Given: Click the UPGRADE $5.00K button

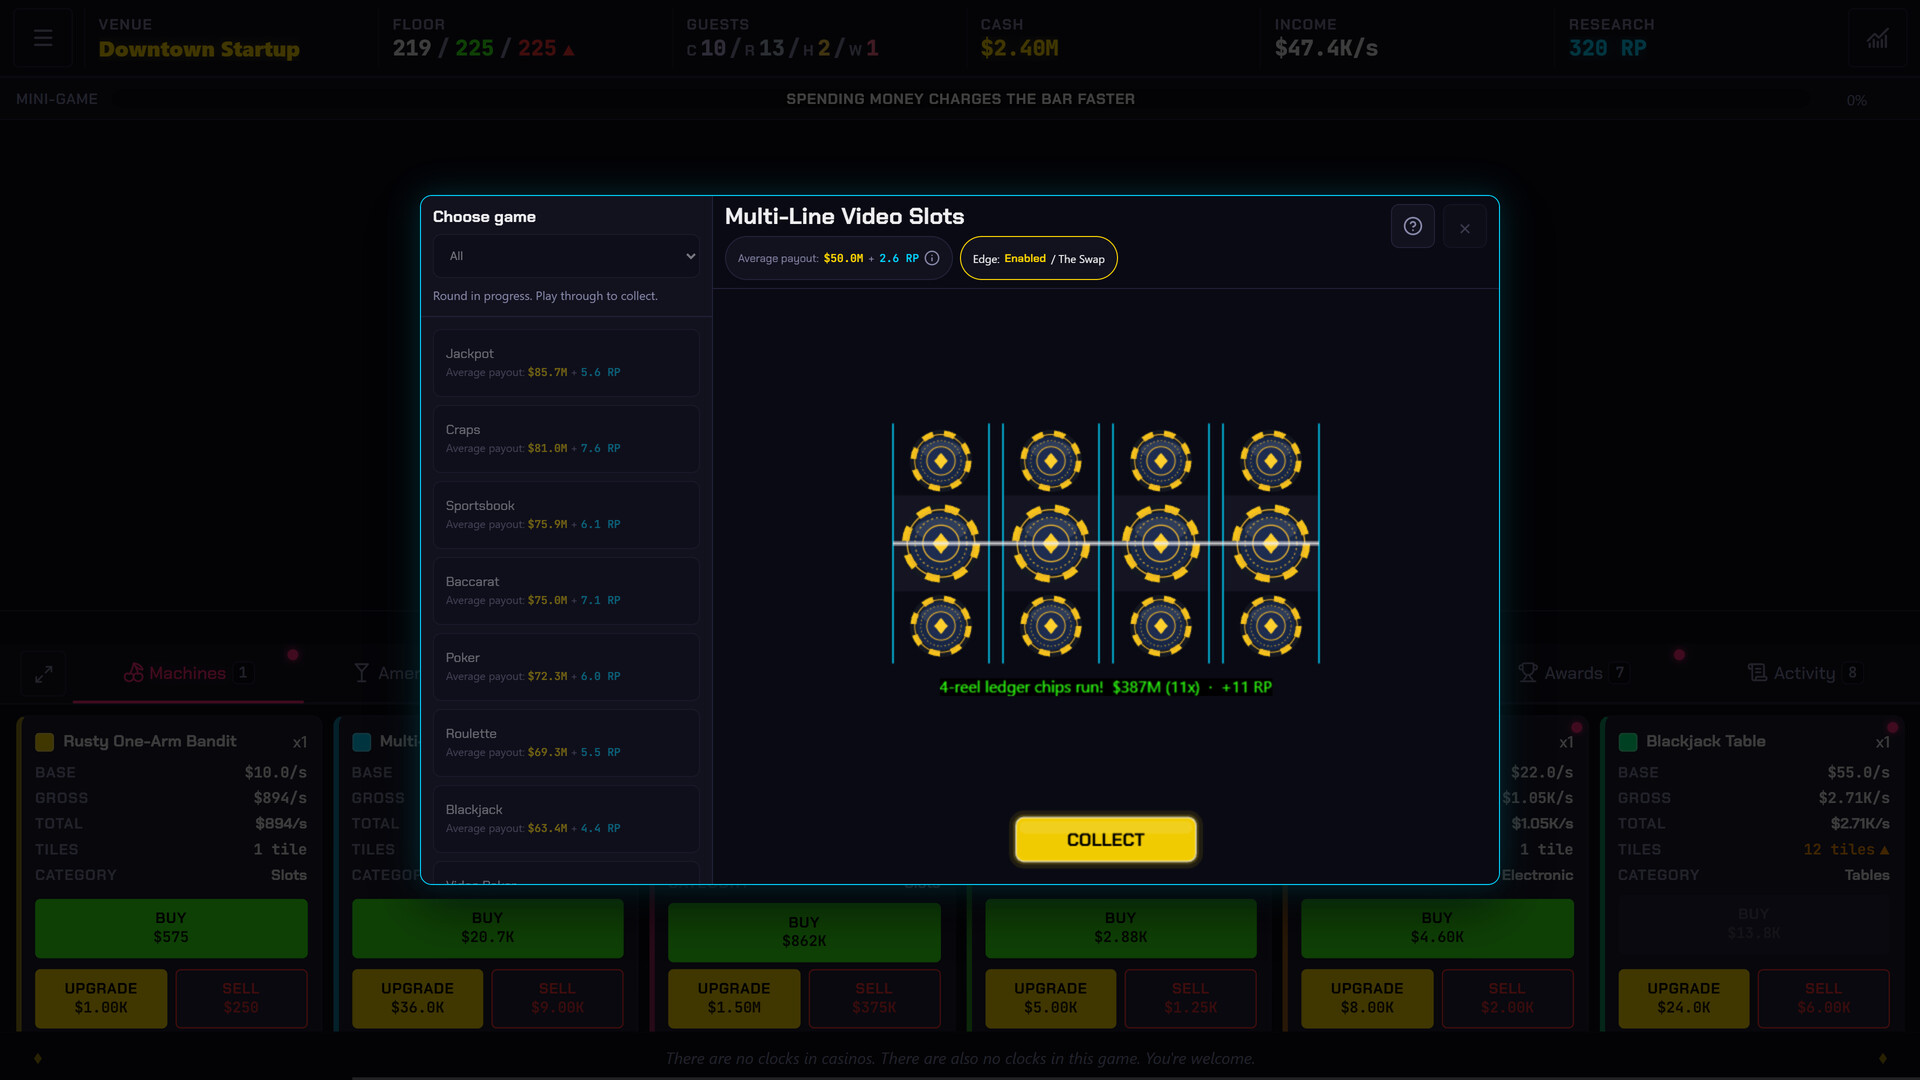Looking at the screenshot, I should [x=1050, y=998].
